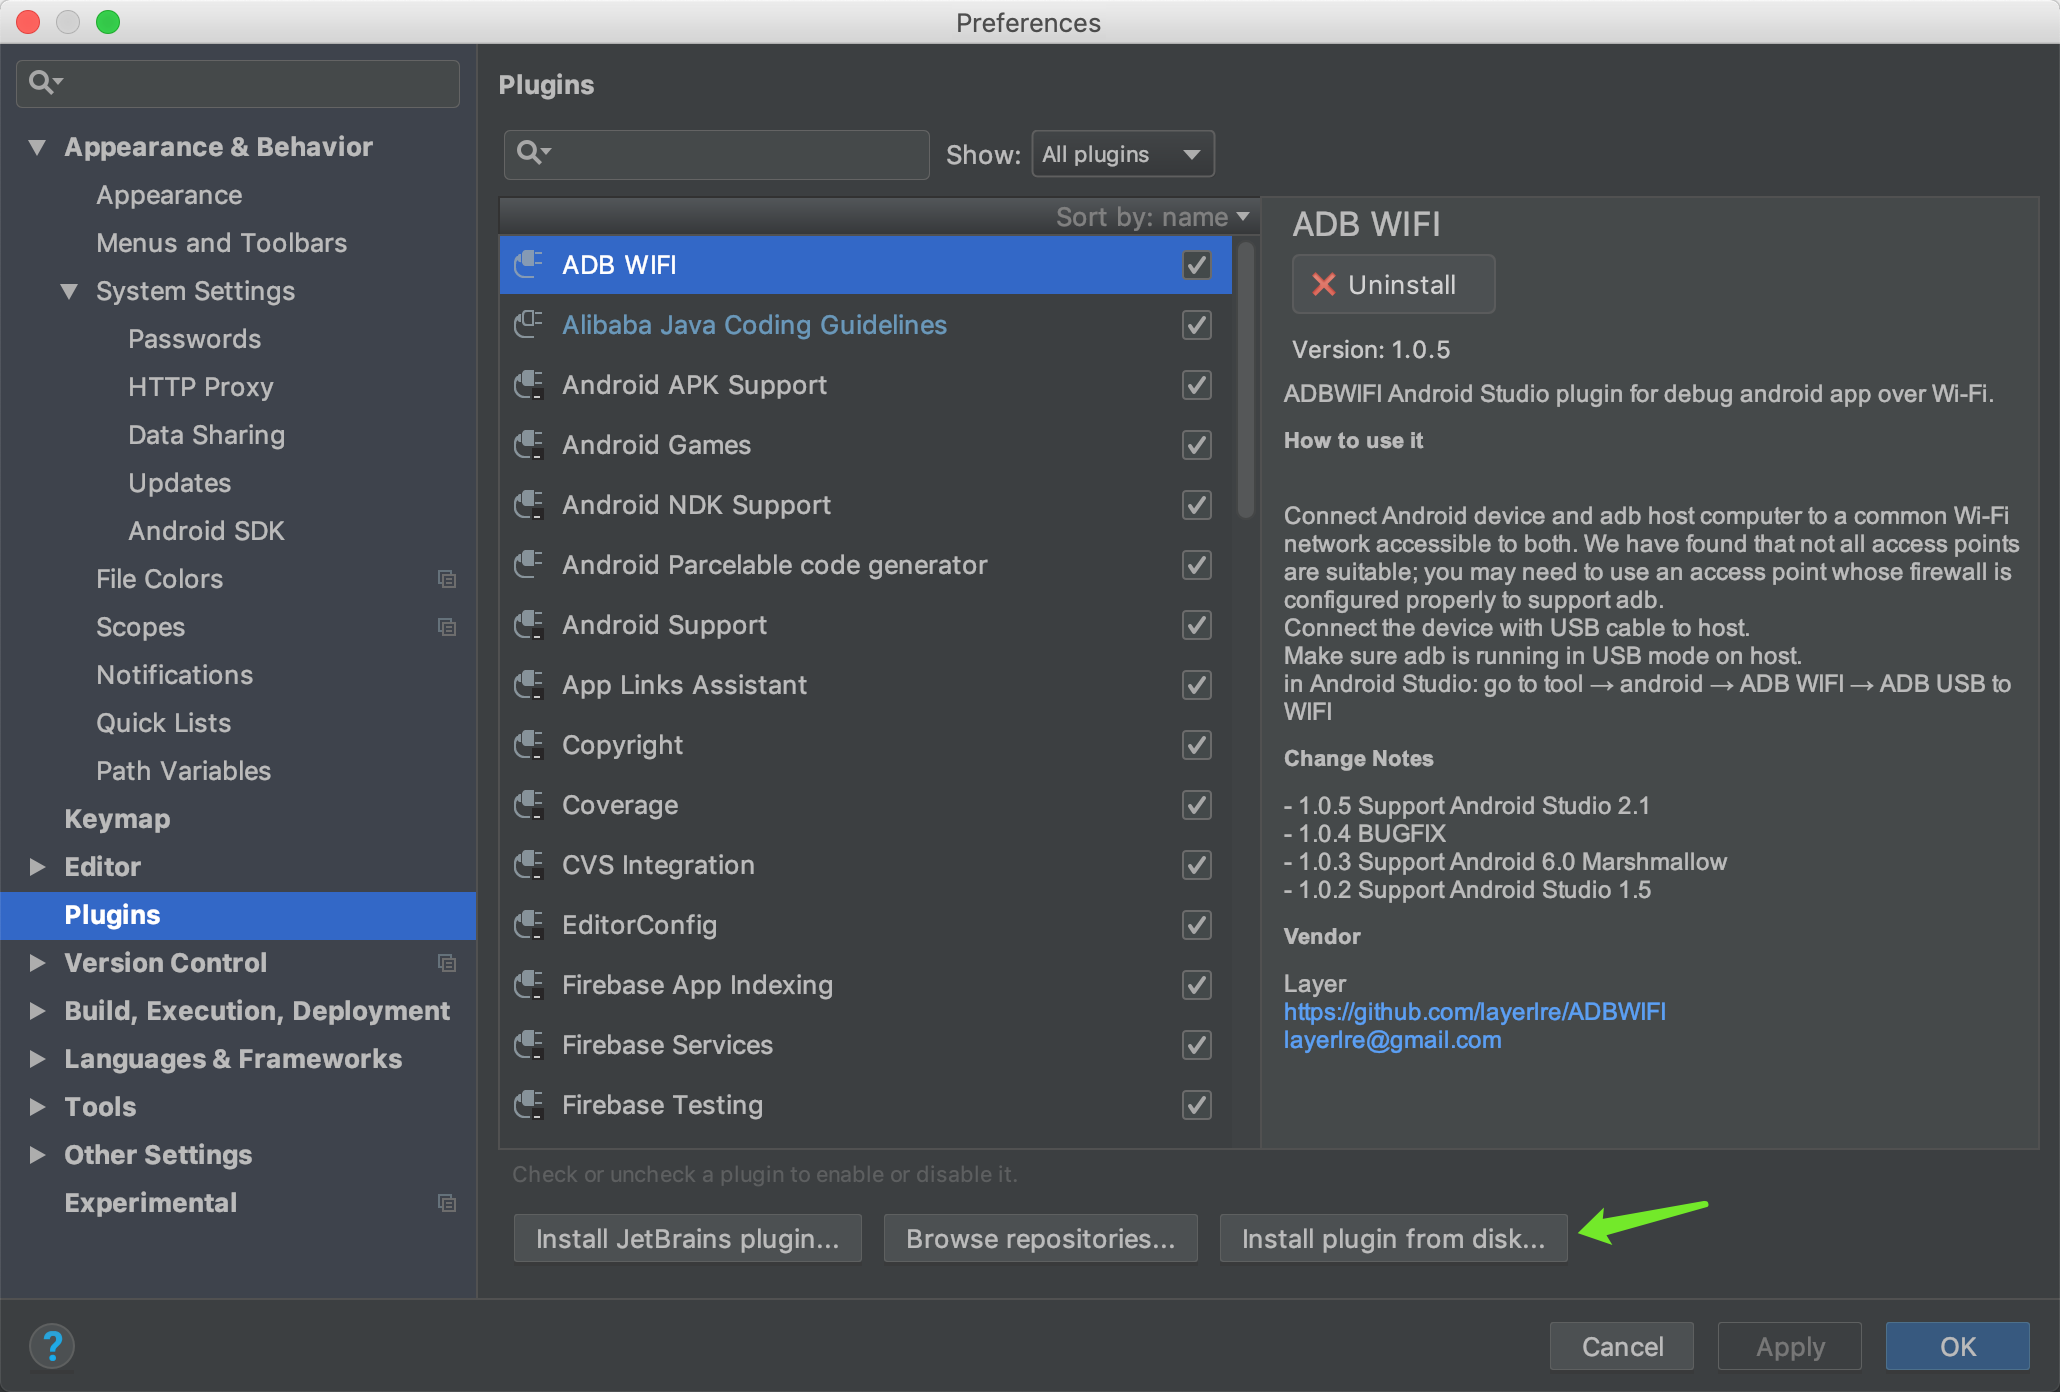The width and height of the screenshot is (2060, 1392).
Task: Click the red X Uninstall icon
Action: click(x=1324, y=285)
